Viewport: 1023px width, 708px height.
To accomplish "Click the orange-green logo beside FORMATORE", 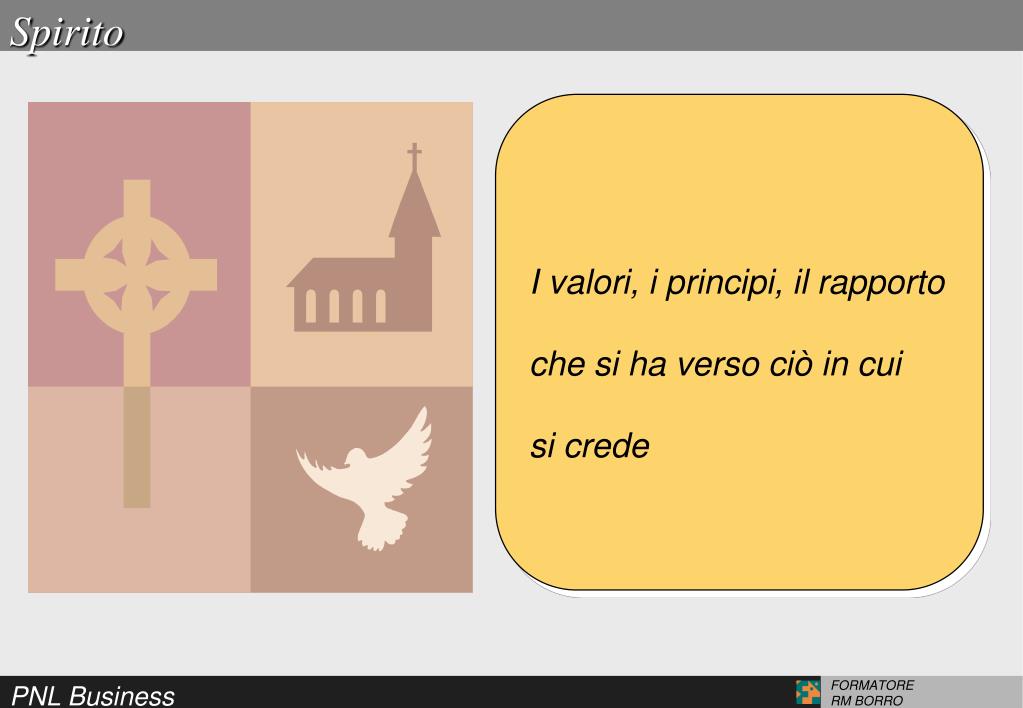I will [808, 692].
